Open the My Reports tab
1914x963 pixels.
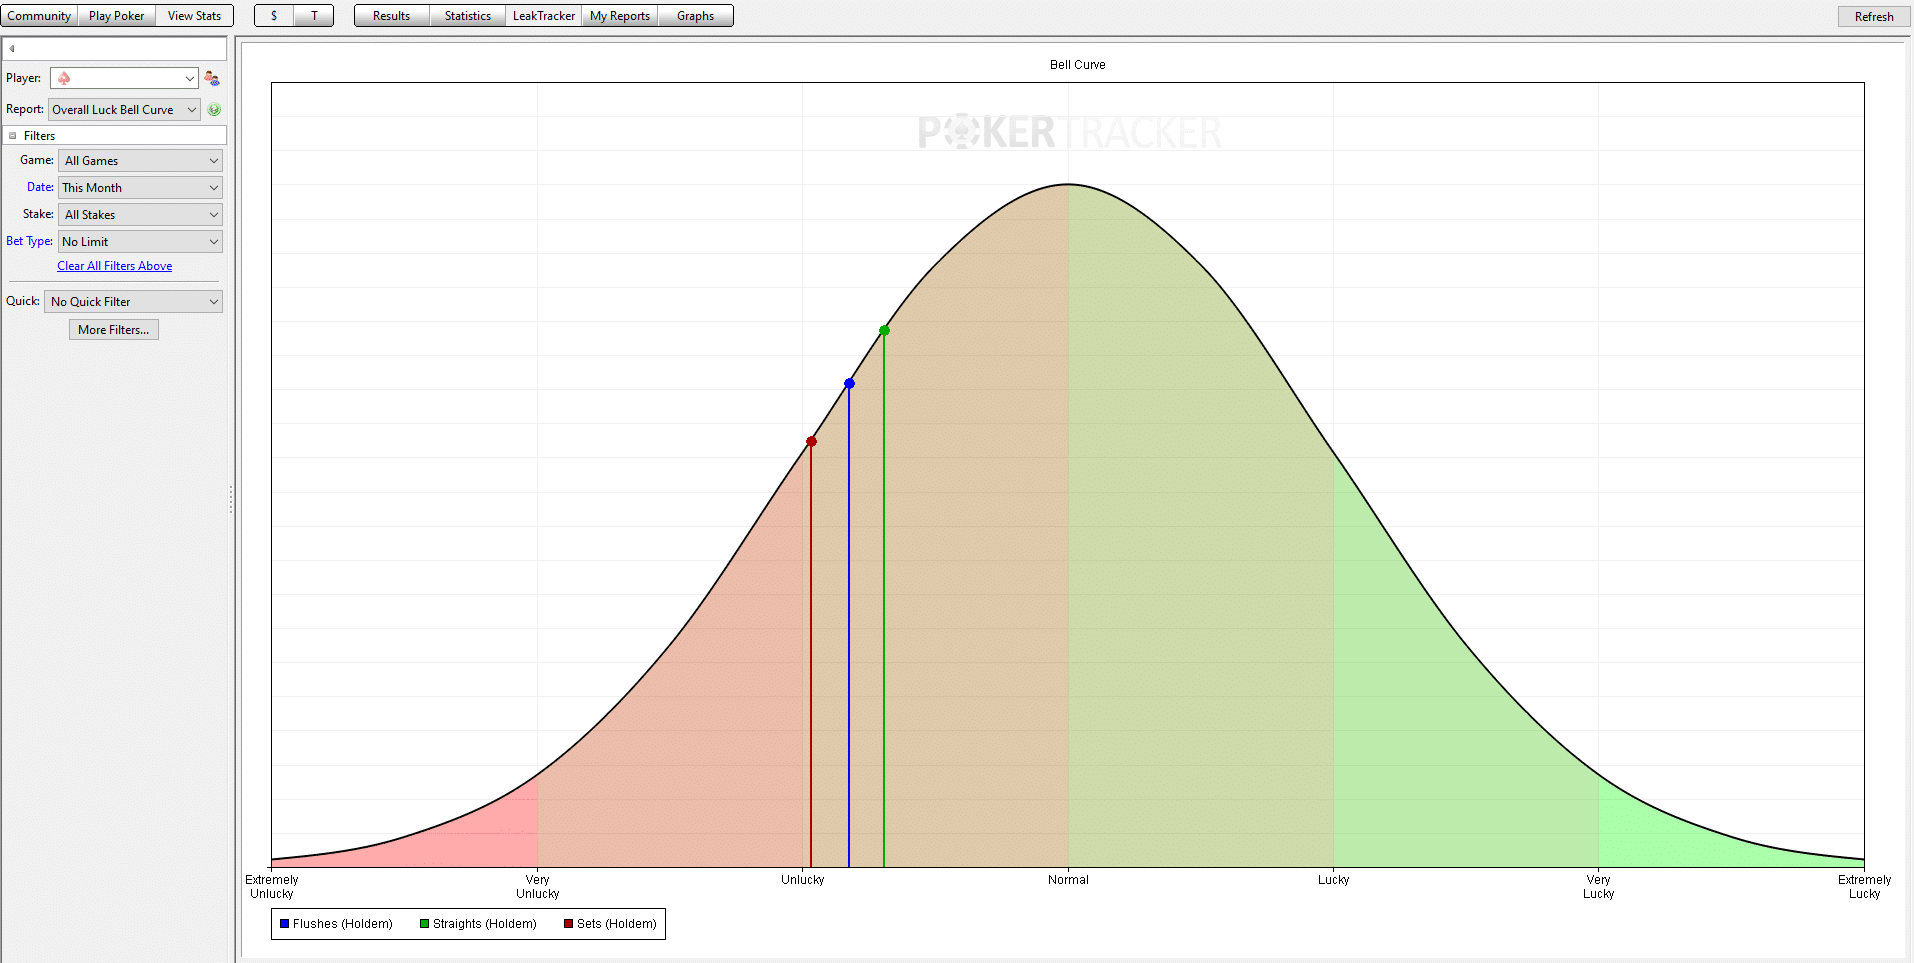[620, 16]
